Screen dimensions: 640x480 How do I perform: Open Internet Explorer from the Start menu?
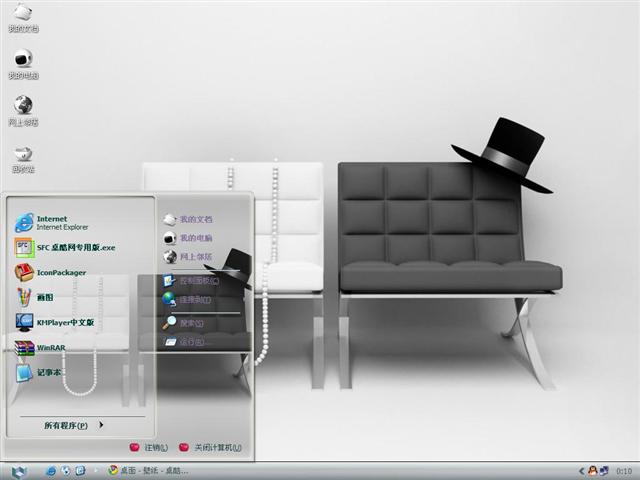pyautogui.click(x=60, y=222)
